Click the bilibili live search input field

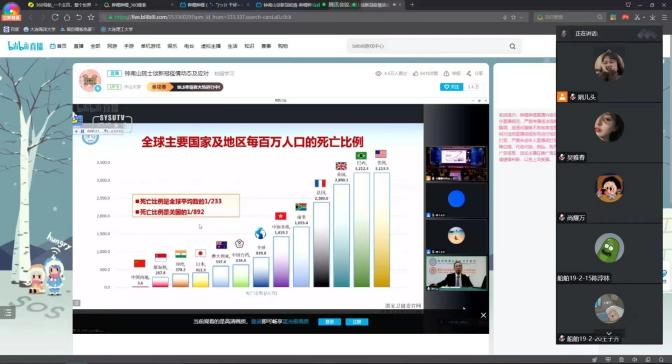tap(428, 46)
